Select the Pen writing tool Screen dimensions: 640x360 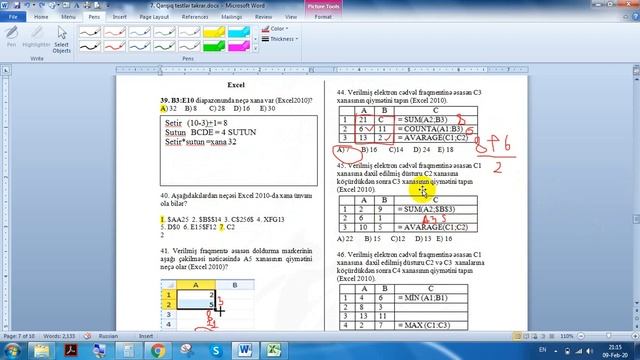coord(11,37)
